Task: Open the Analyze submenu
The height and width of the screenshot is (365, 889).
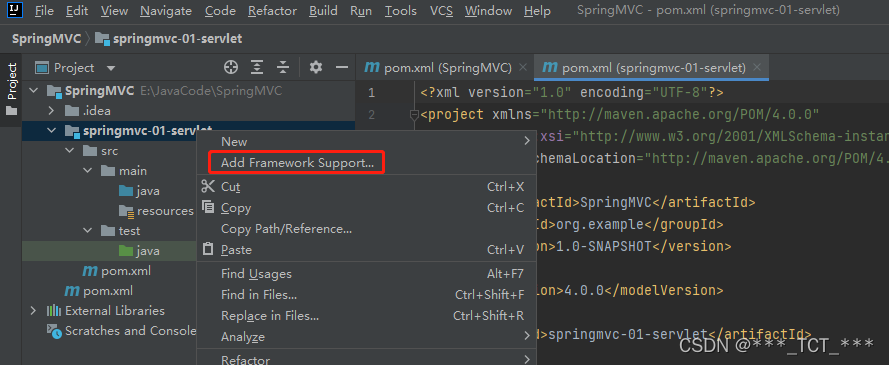Action: pyautogui.click(x=367, y=337)
